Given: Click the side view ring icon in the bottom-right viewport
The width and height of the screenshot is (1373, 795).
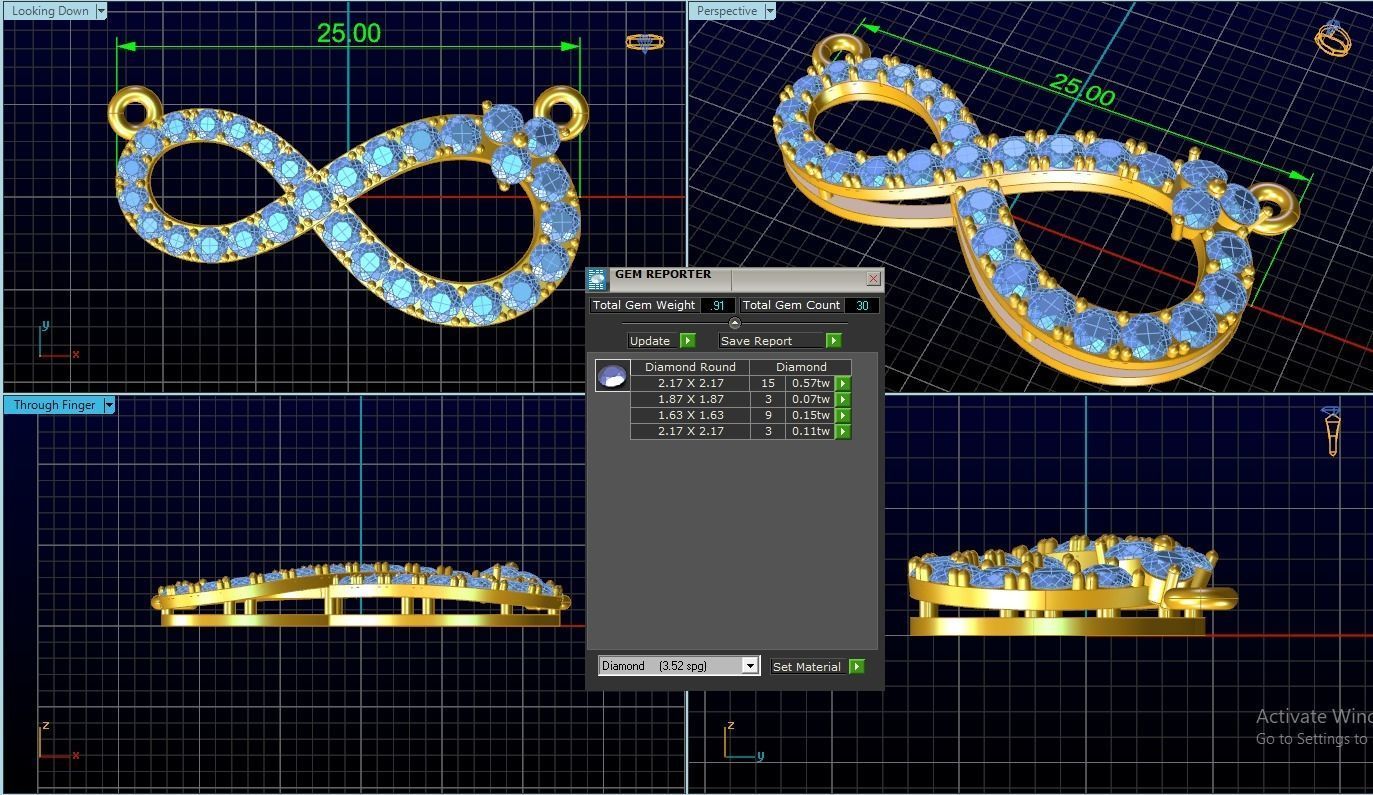Looking at the screenshot, I should tap(1333, 431).
